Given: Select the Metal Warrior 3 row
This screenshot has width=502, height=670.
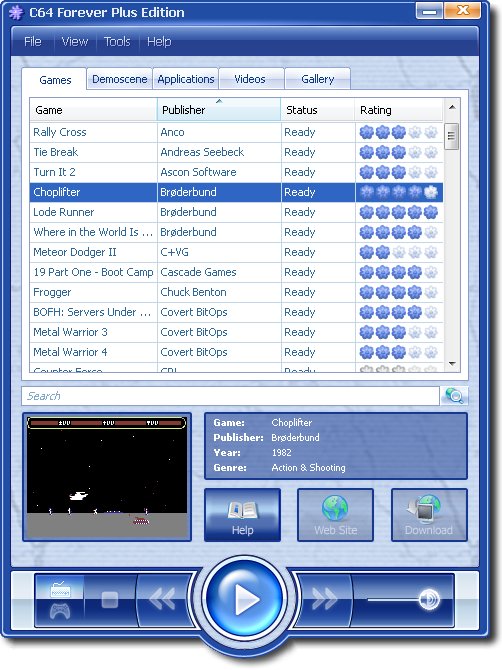Looking at the screenshot, I should pos(236,332).
